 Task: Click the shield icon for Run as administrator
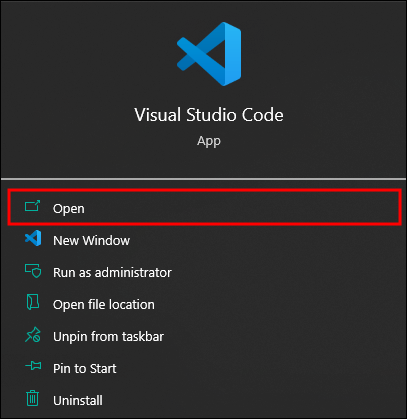point(33,271)
